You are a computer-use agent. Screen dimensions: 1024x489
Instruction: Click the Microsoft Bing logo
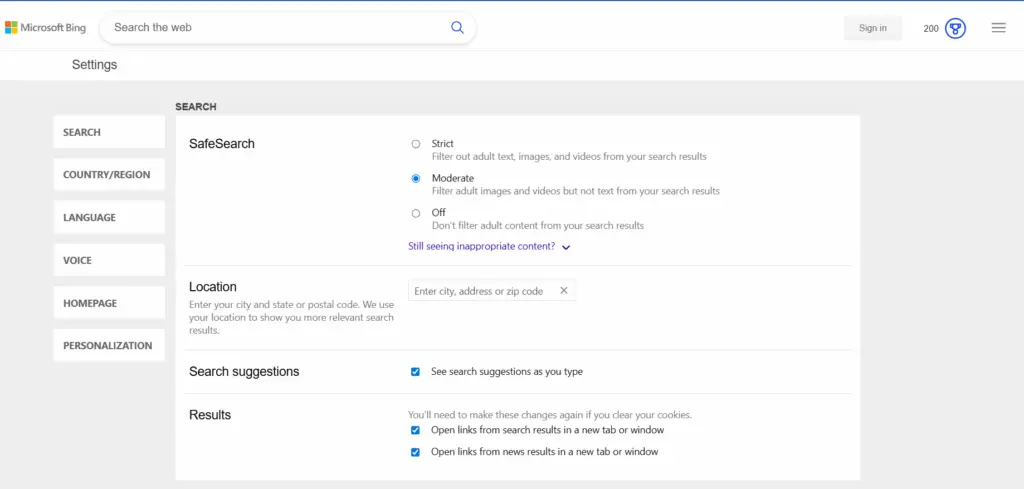click(45, 28)
